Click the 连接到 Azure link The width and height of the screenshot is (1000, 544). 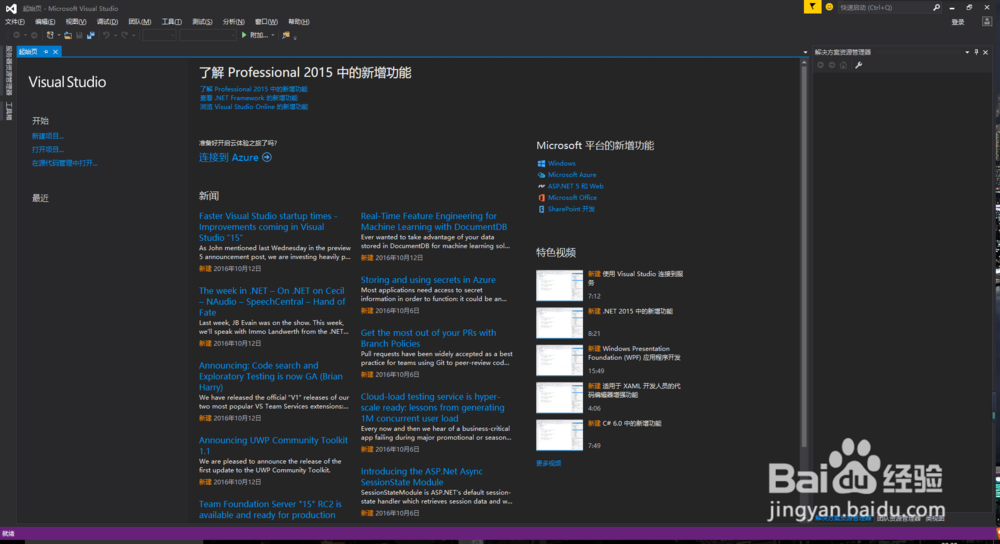(x=228, y=157)
